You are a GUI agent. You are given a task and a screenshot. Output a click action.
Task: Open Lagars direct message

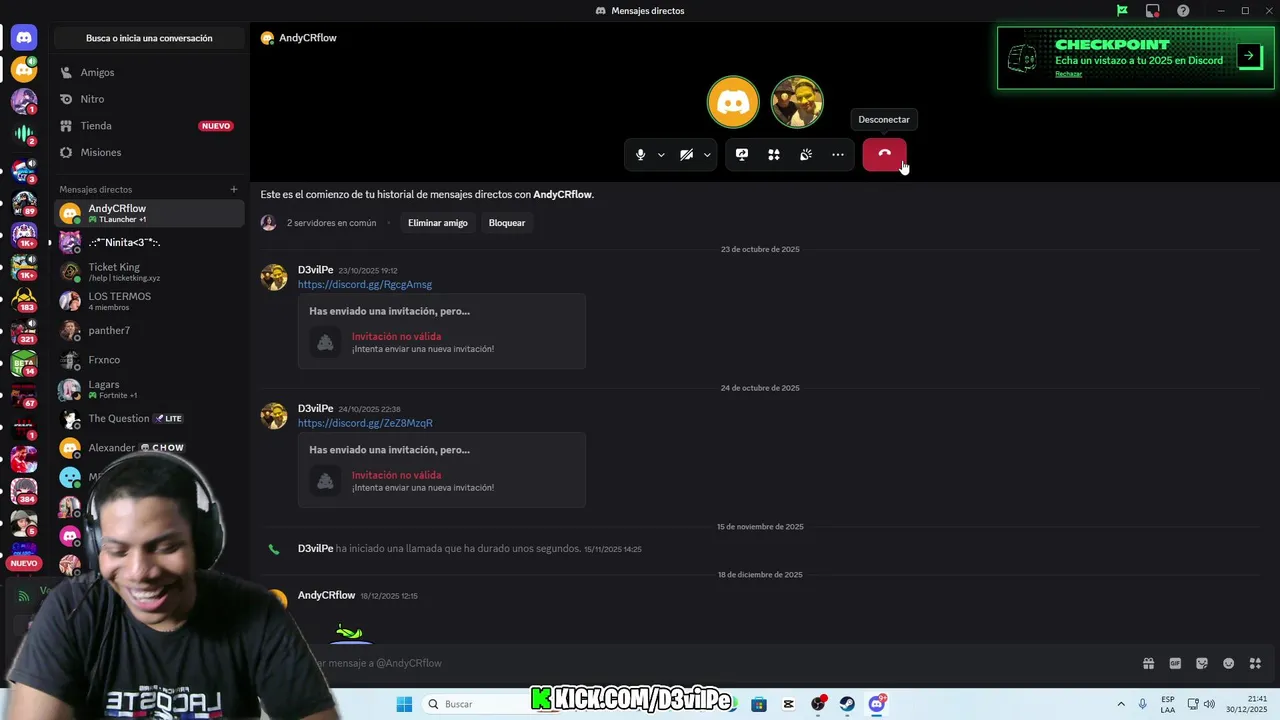pyautogui.click(x=149, y=389)
